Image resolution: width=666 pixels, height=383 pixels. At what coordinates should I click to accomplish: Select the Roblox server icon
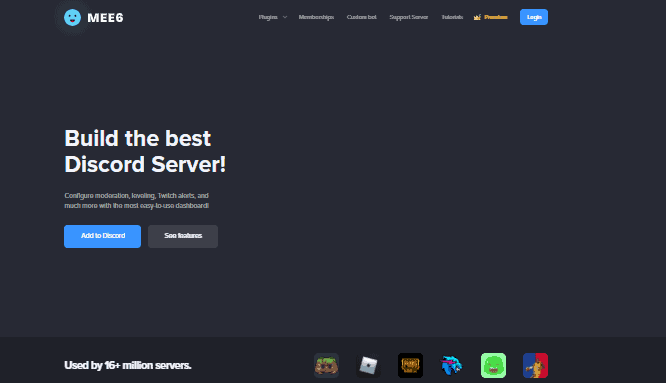368,365
